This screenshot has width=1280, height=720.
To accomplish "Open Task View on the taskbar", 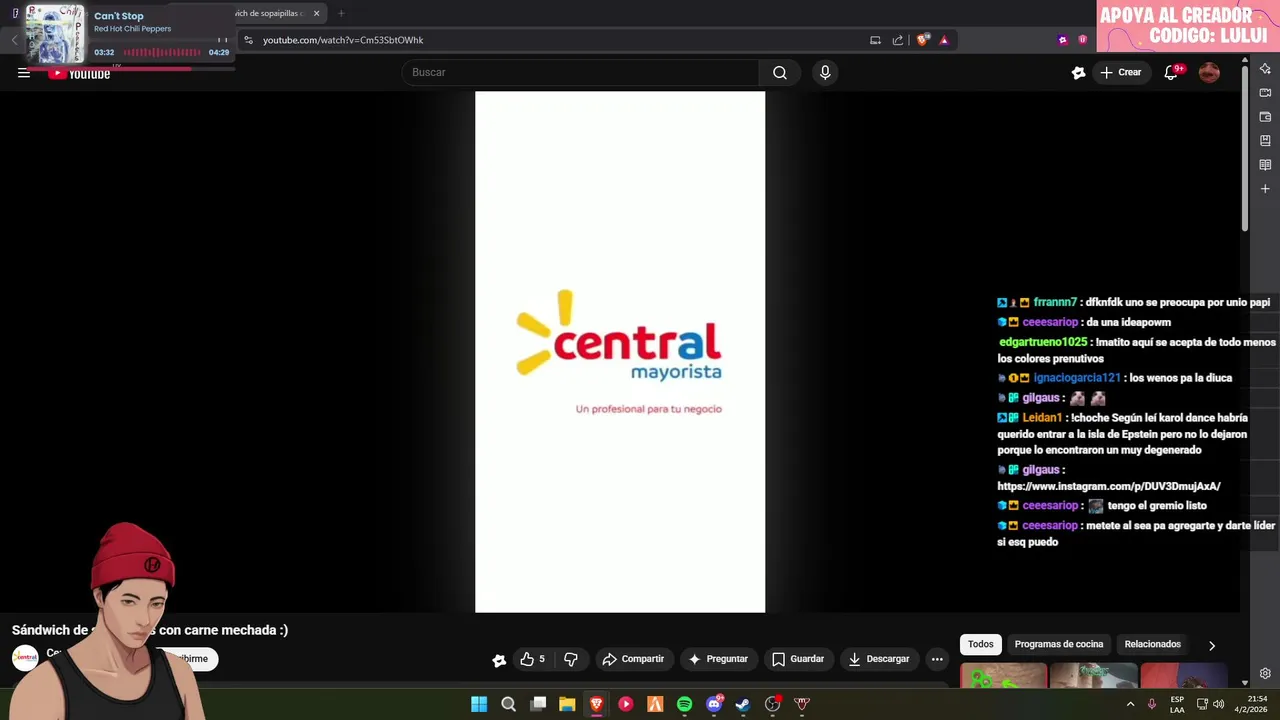I will (538, 704).
